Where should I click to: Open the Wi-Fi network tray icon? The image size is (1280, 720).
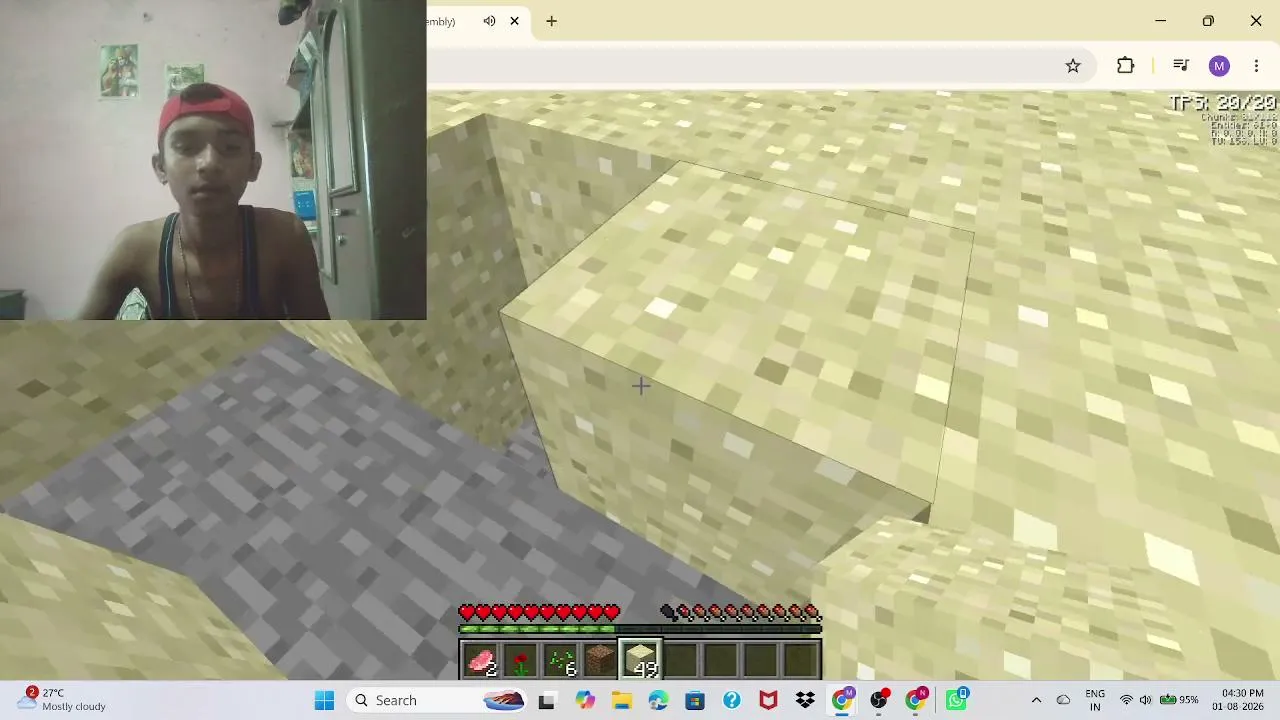pos(1127,700)
